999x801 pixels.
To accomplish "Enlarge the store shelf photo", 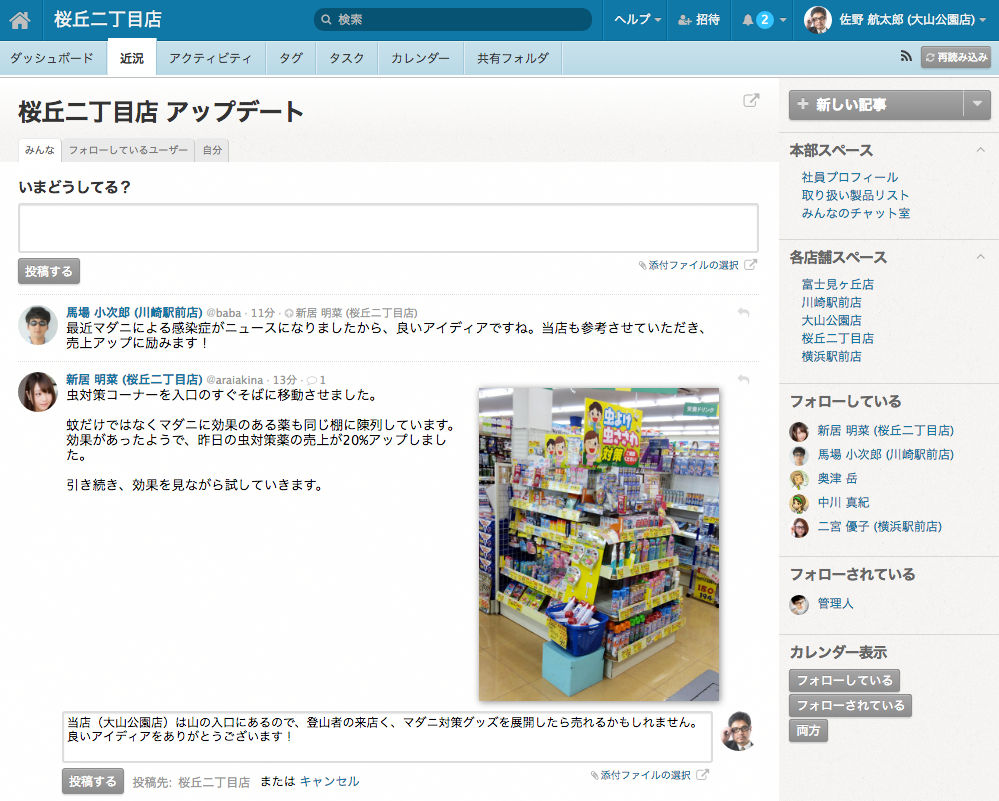I will [598, 544].
